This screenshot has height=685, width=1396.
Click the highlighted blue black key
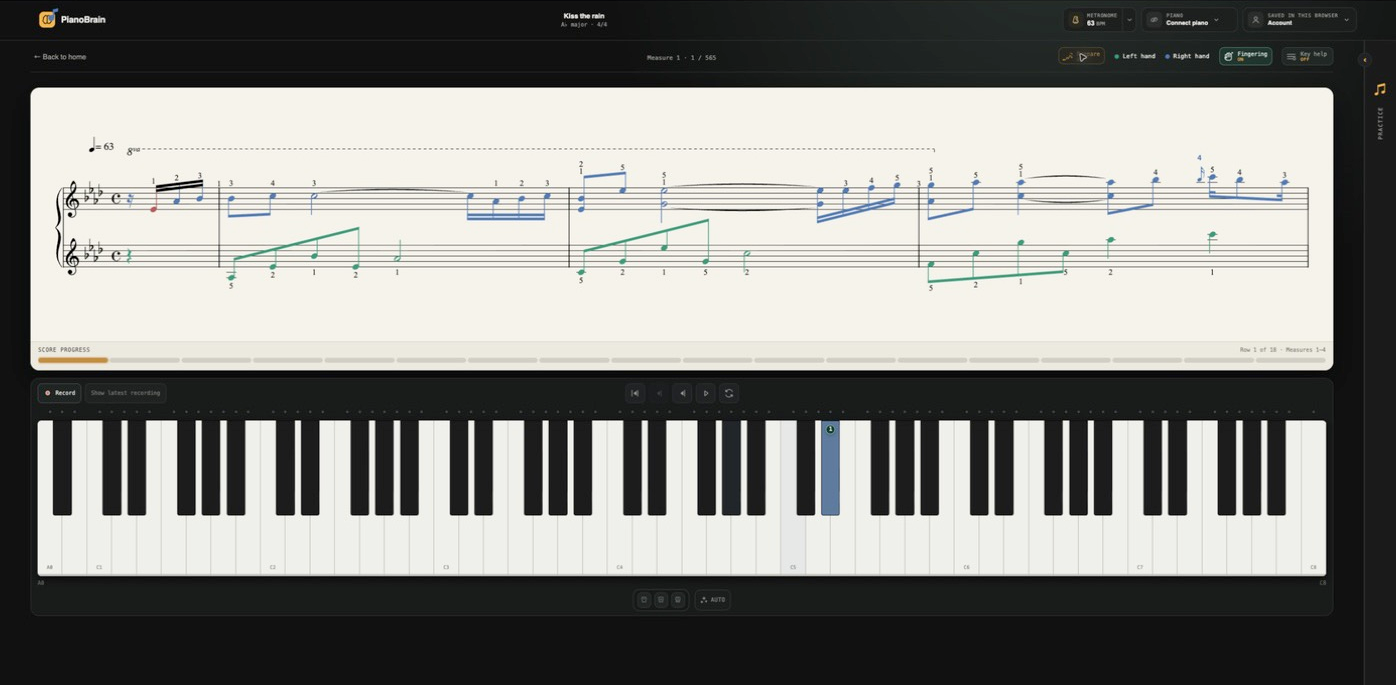(x=830, y=467)
